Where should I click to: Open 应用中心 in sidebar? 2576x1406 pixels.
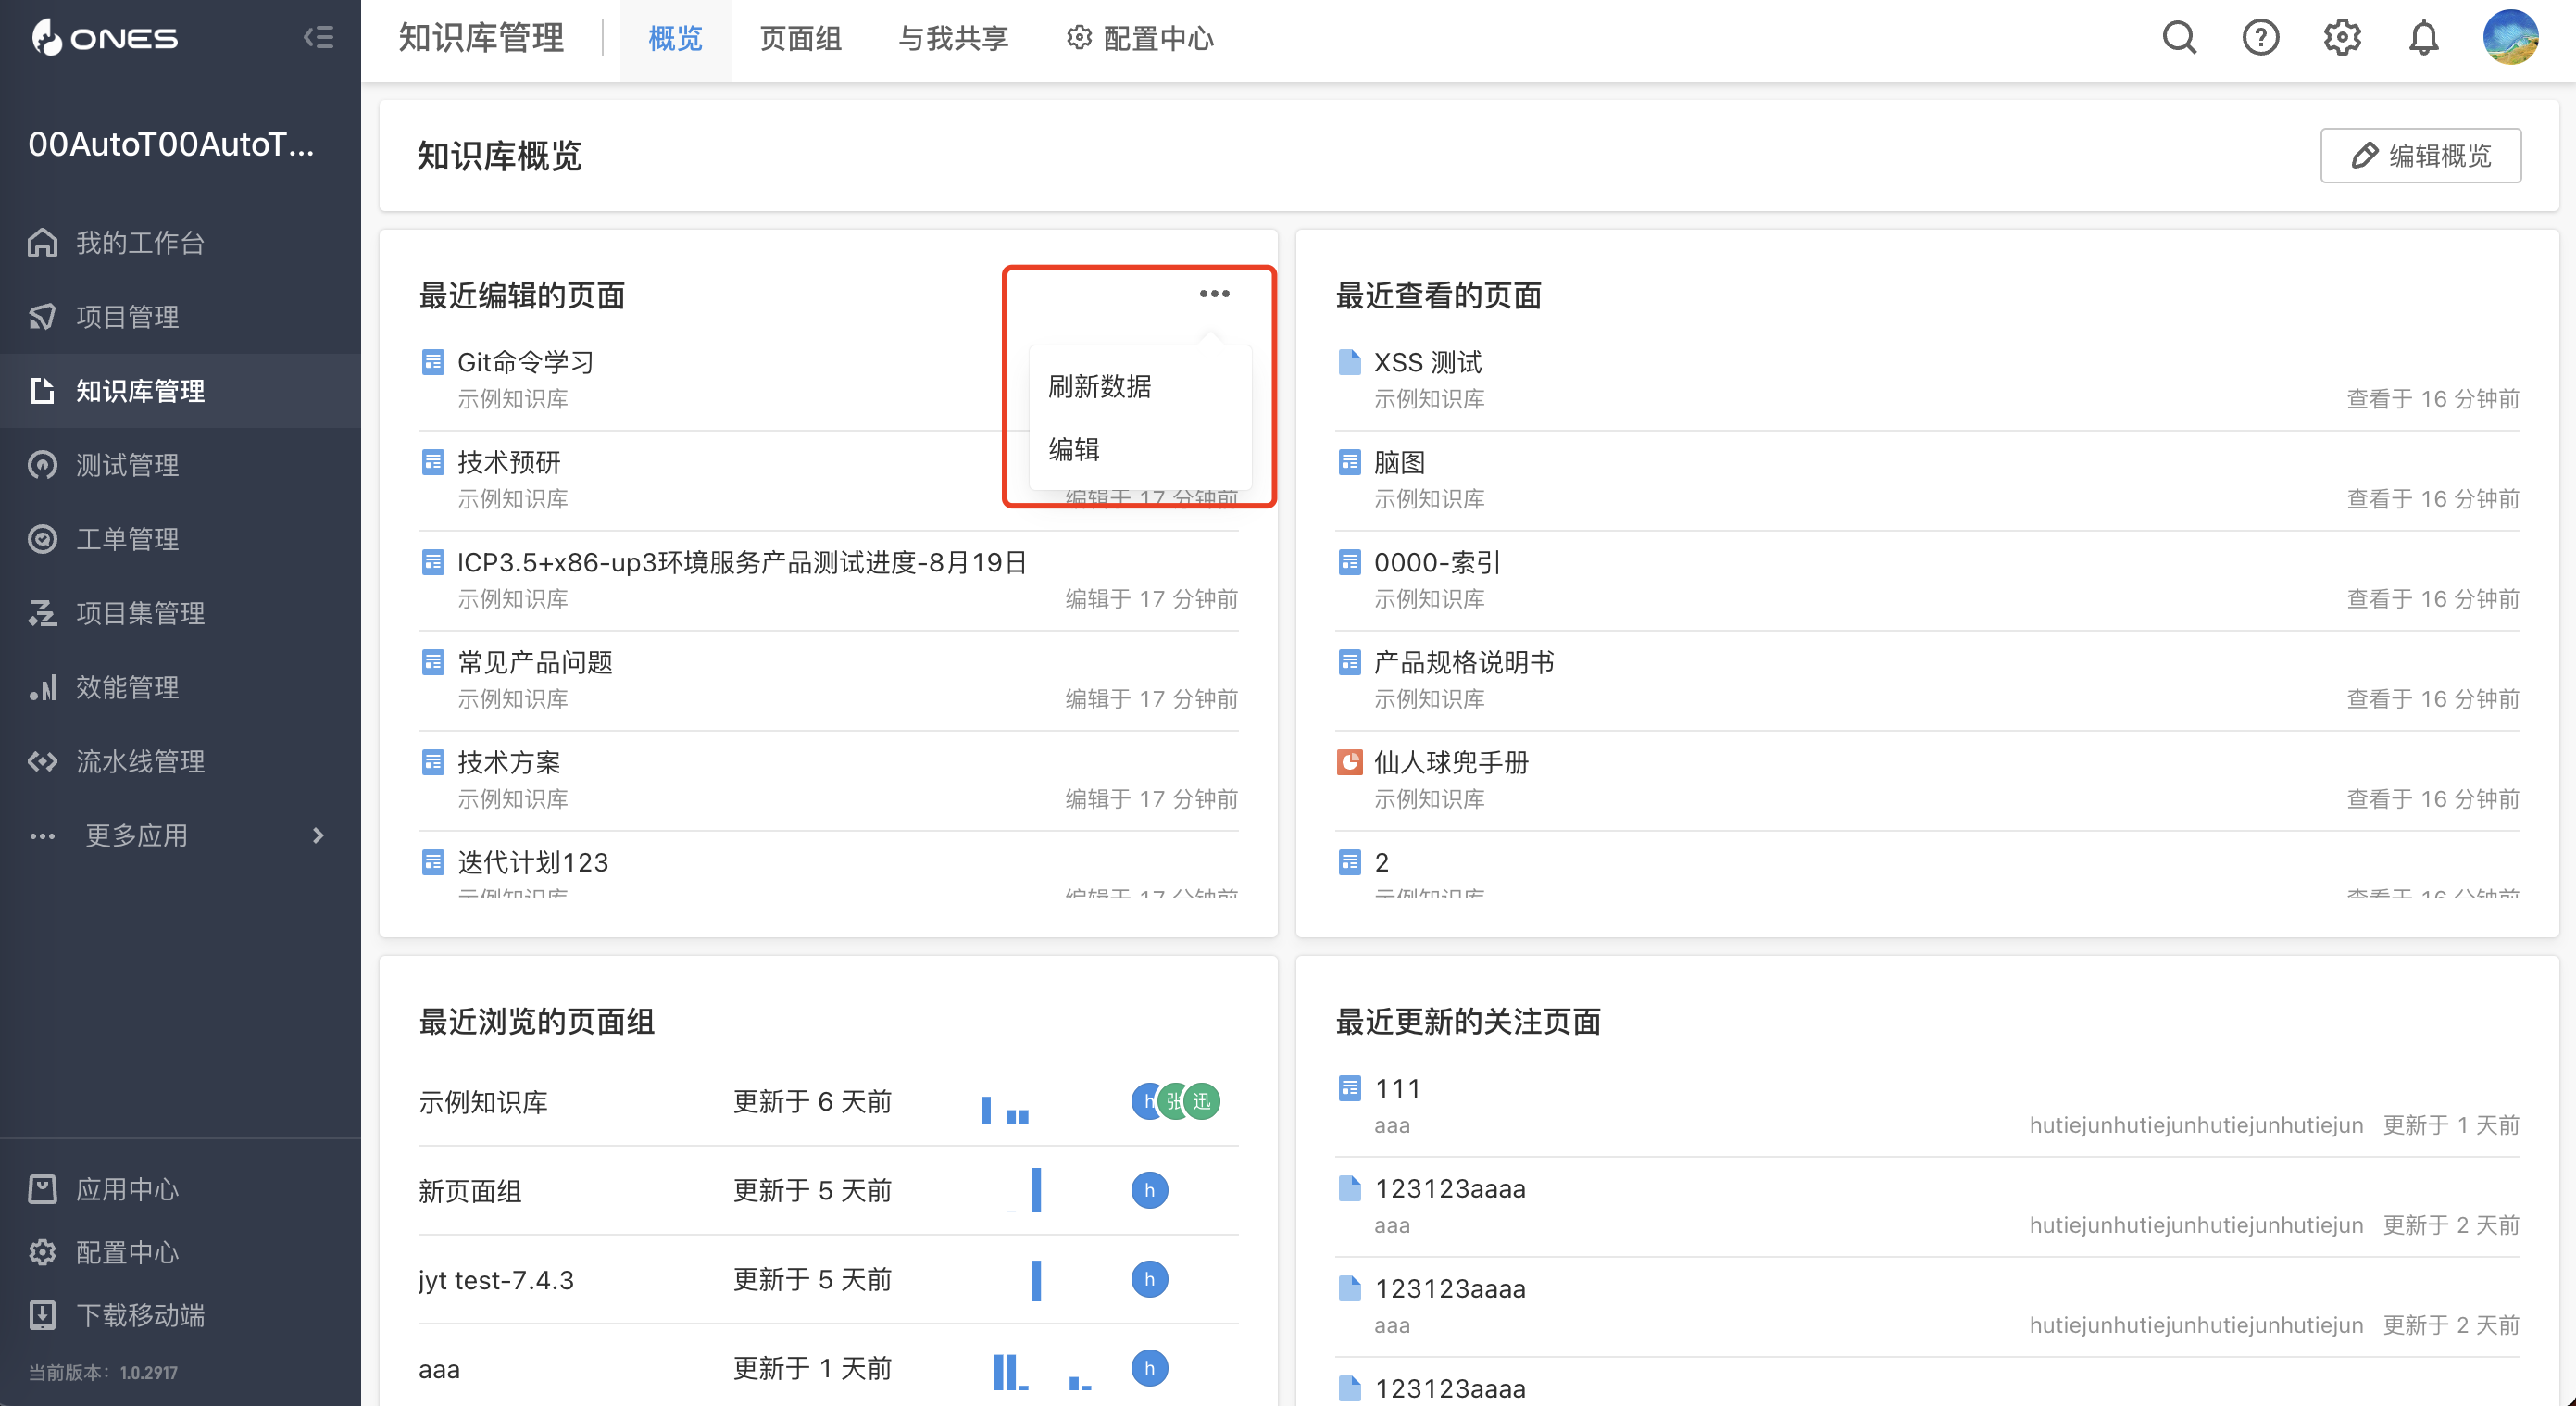tap(180, 1189)
